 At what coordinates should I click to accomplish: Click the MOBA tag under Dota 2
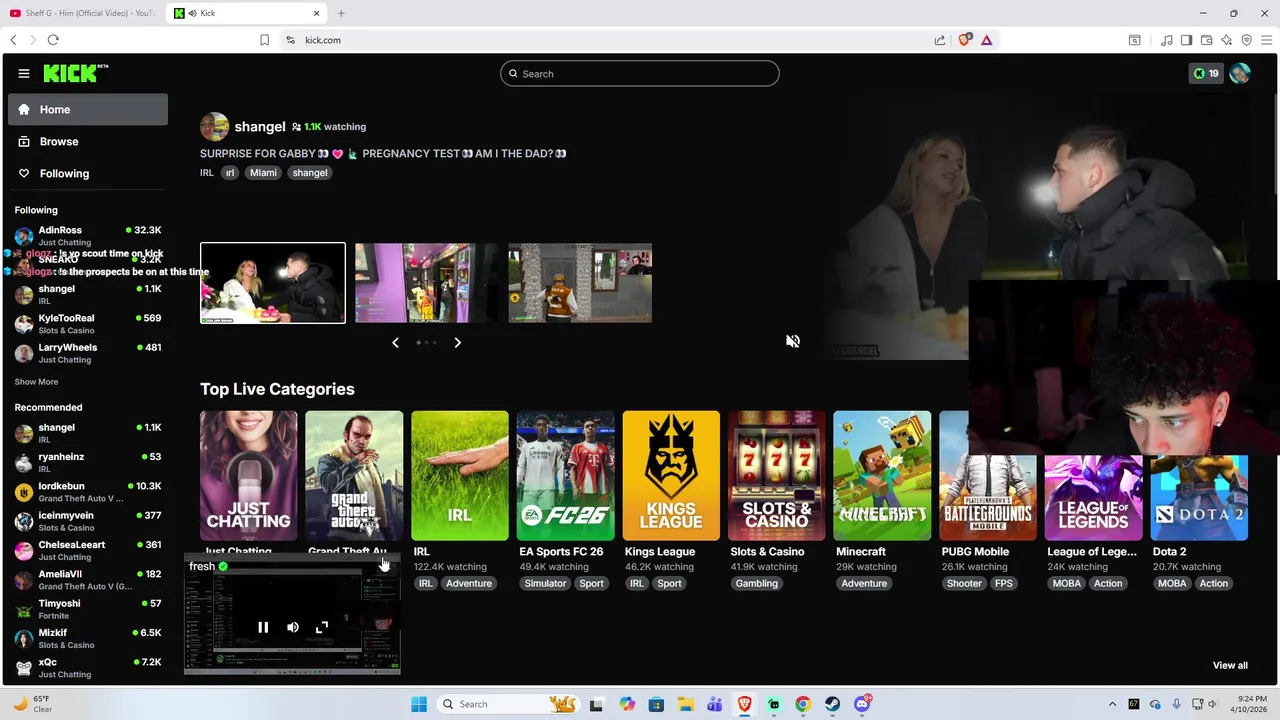(x=1172, y=584)
